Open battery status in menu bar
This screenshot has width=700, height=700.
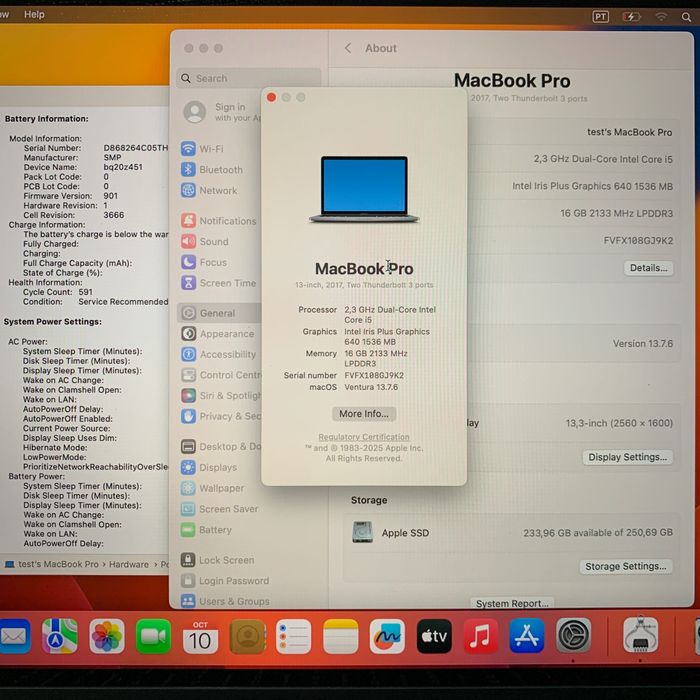631,17
